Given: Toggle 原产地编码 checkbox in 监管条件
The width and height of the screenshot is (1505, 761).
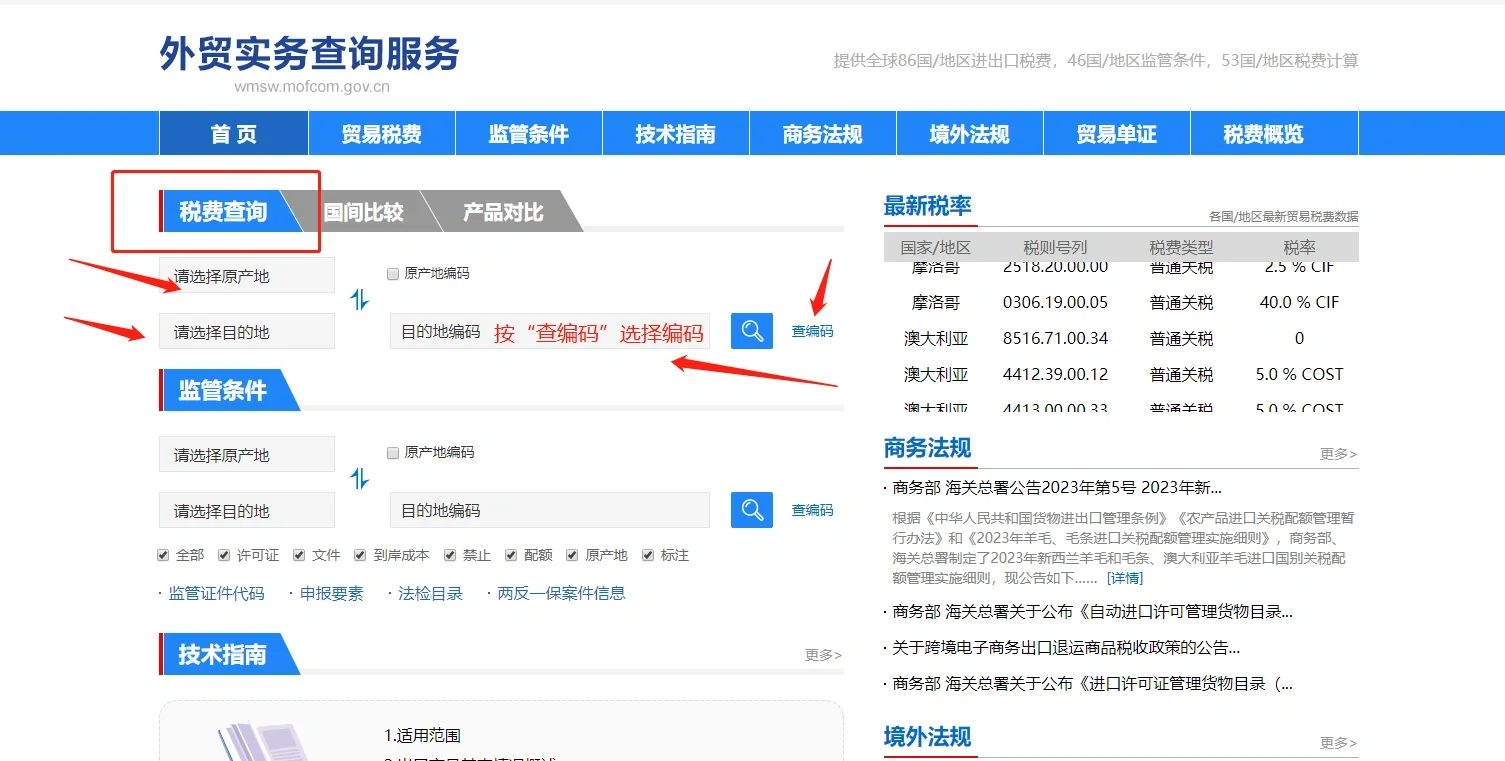Looking at the screenshot, I should (393, 453).
